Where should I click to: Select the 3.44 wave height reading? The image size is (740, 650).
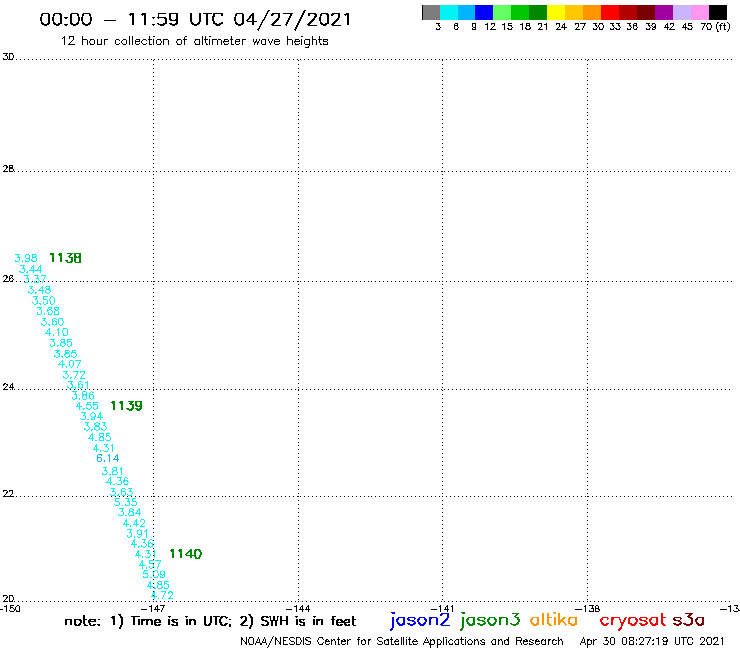click(x=30, y=269)
